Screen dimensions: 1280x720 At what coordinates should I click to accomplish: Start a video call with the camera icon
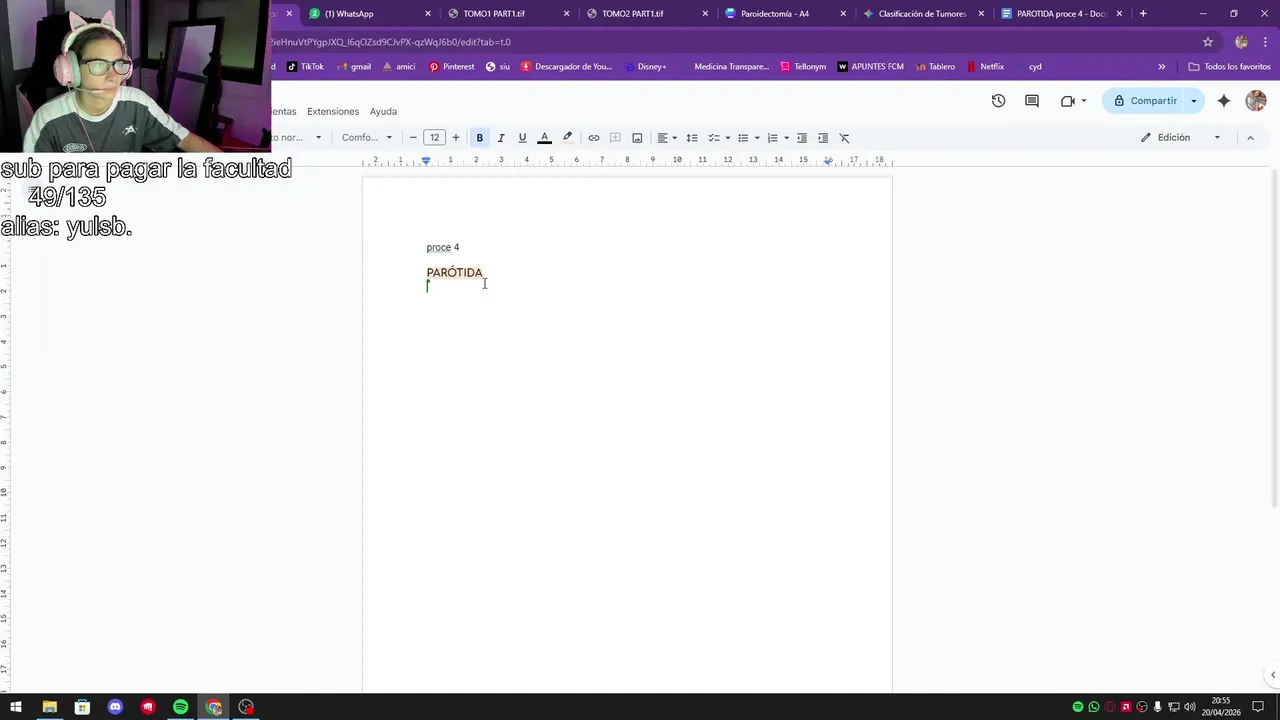pyautogui.click(x=1068, y=101)
